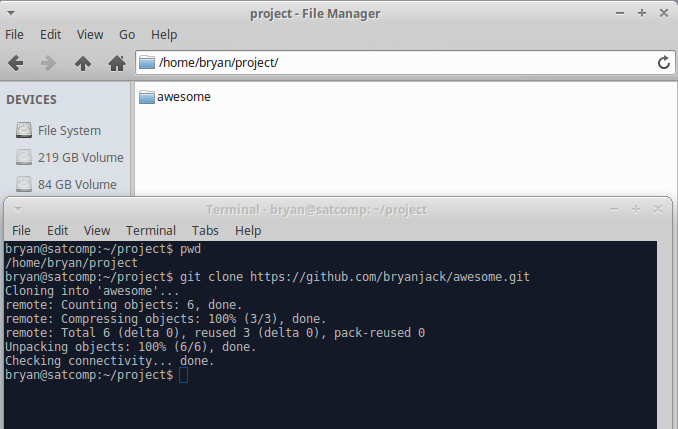Open the File Manager's Help menu

point(164,35)
